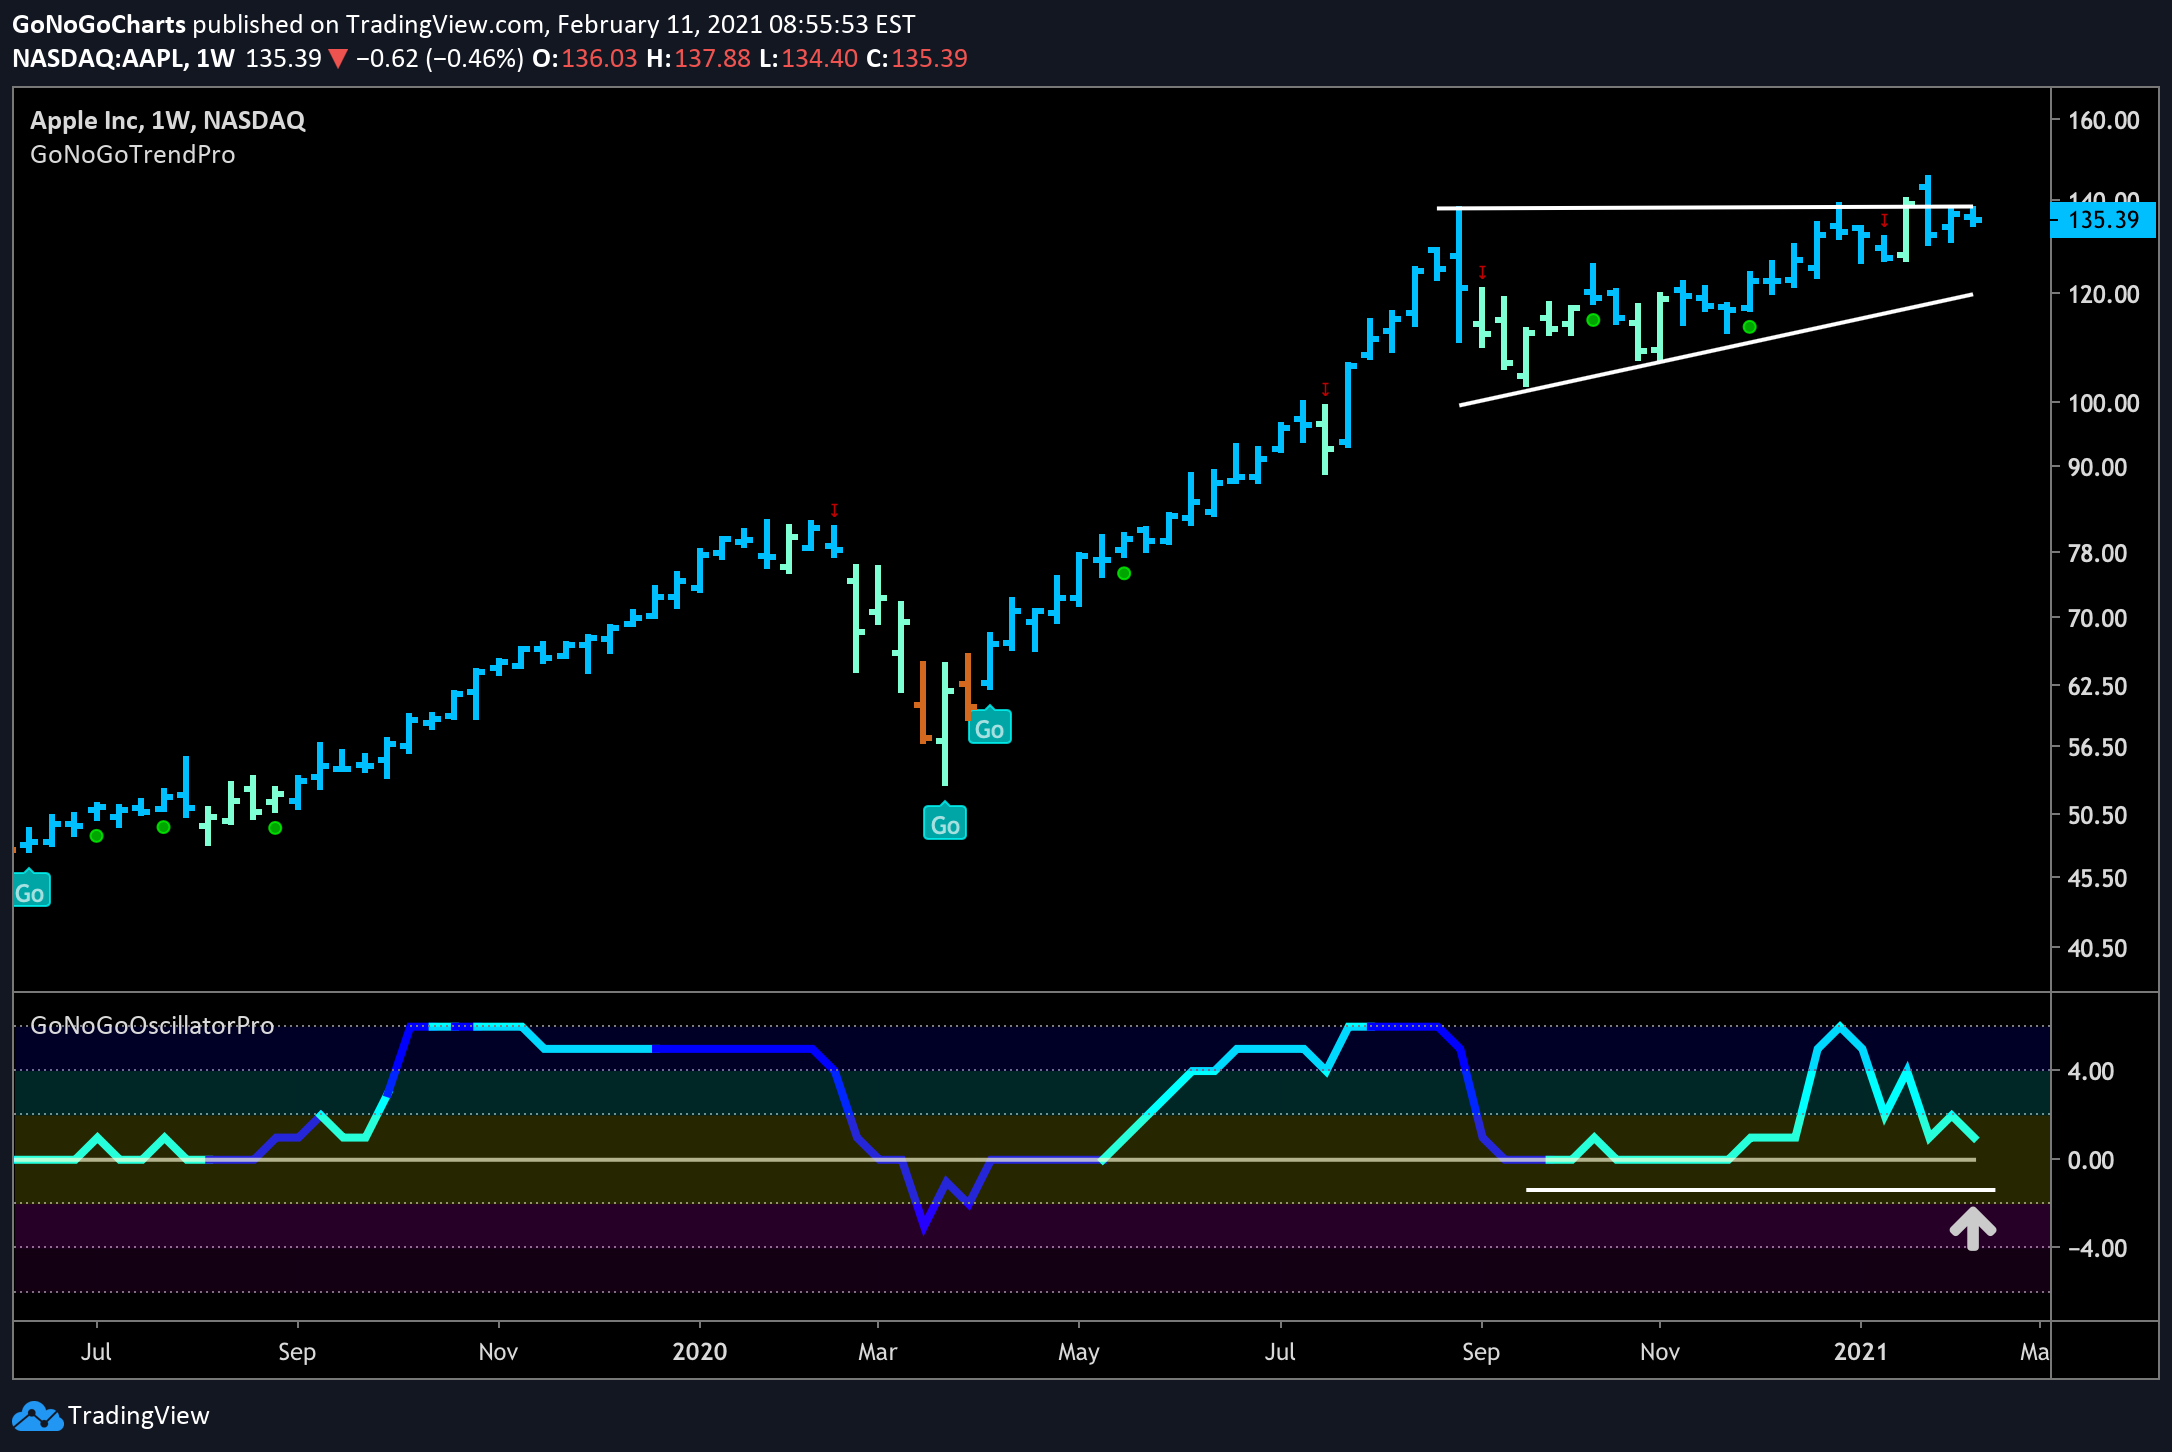This screenshot has height=1452, width=2172.
Task: Click the red marker above February 2020 peak
Action: [834, 510]
